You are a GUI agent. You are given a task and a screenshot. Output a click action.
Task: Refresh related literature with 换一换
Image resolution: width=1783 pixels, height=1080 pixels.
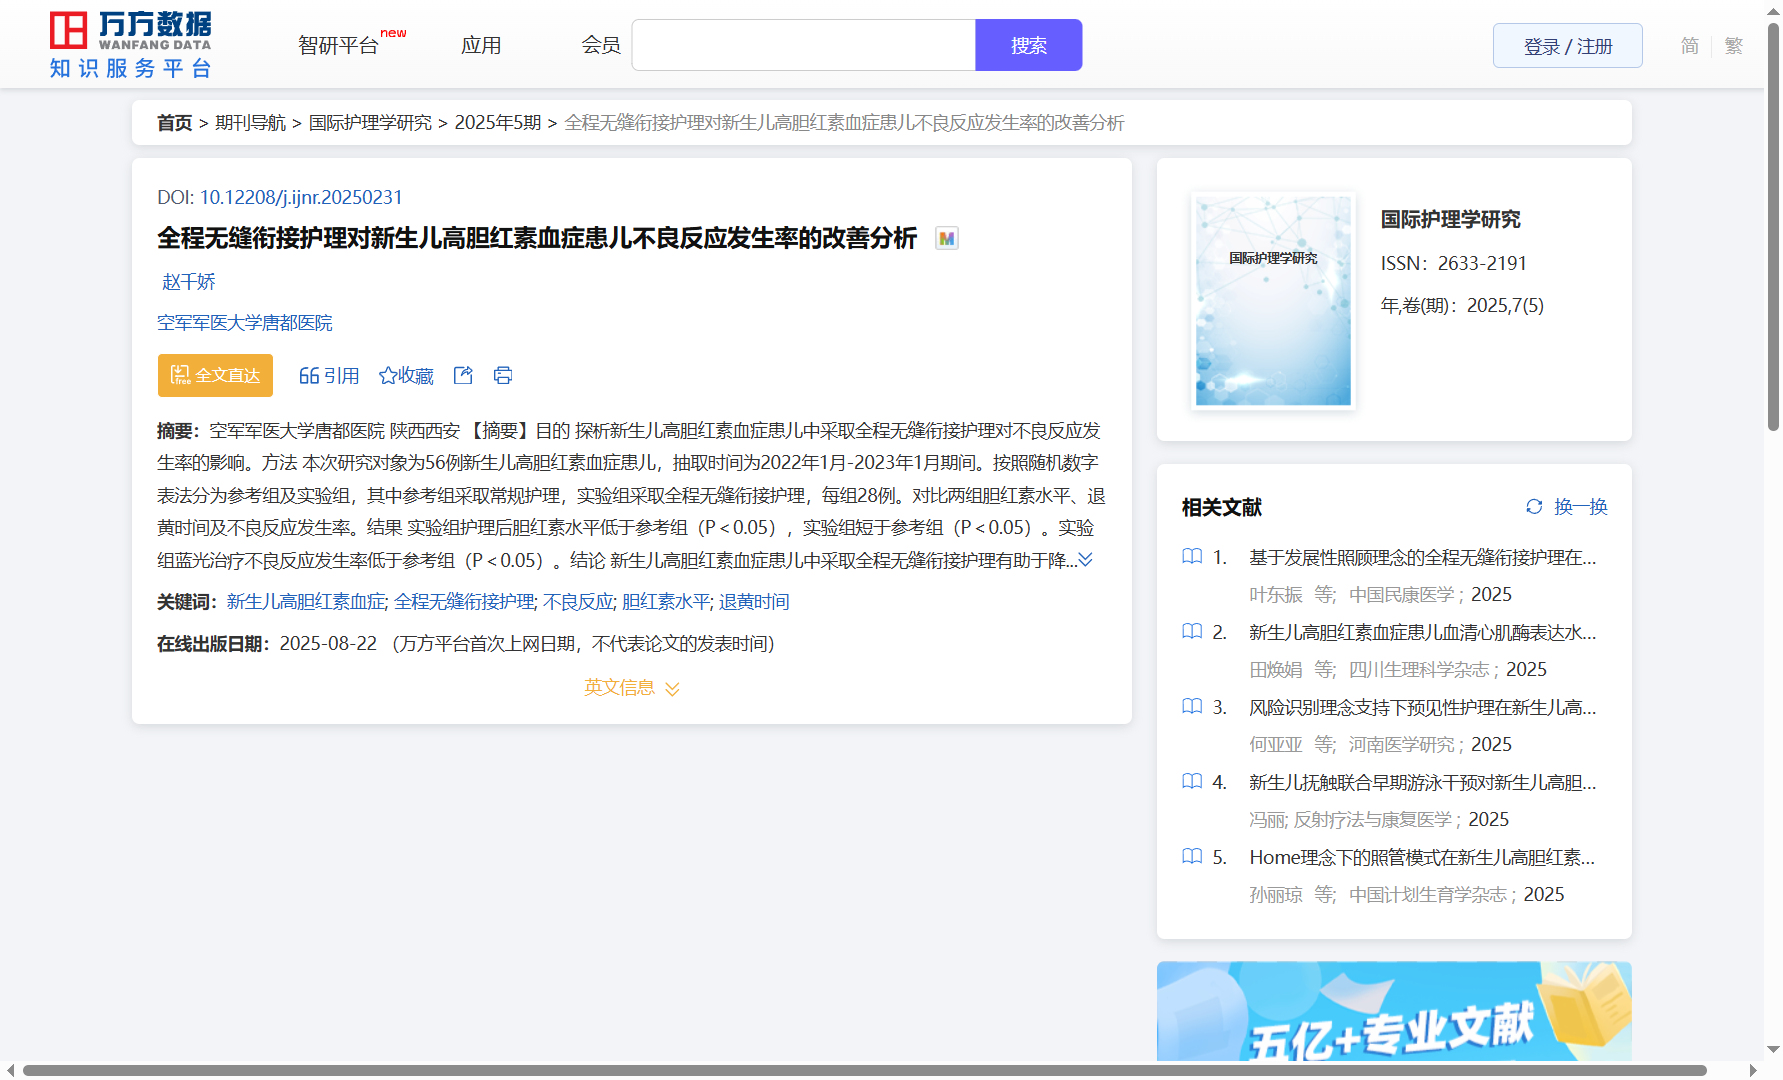pyautogui.click(x=1566, y=507)
